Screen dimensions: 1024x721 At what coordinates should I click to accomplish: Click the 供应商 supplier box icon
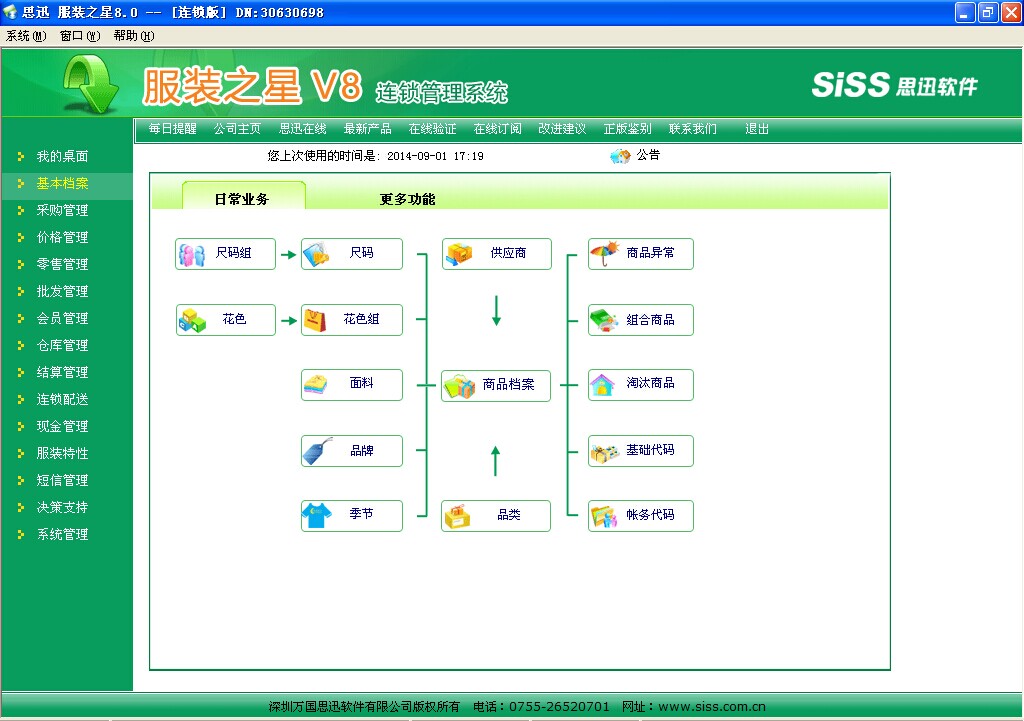459,254
